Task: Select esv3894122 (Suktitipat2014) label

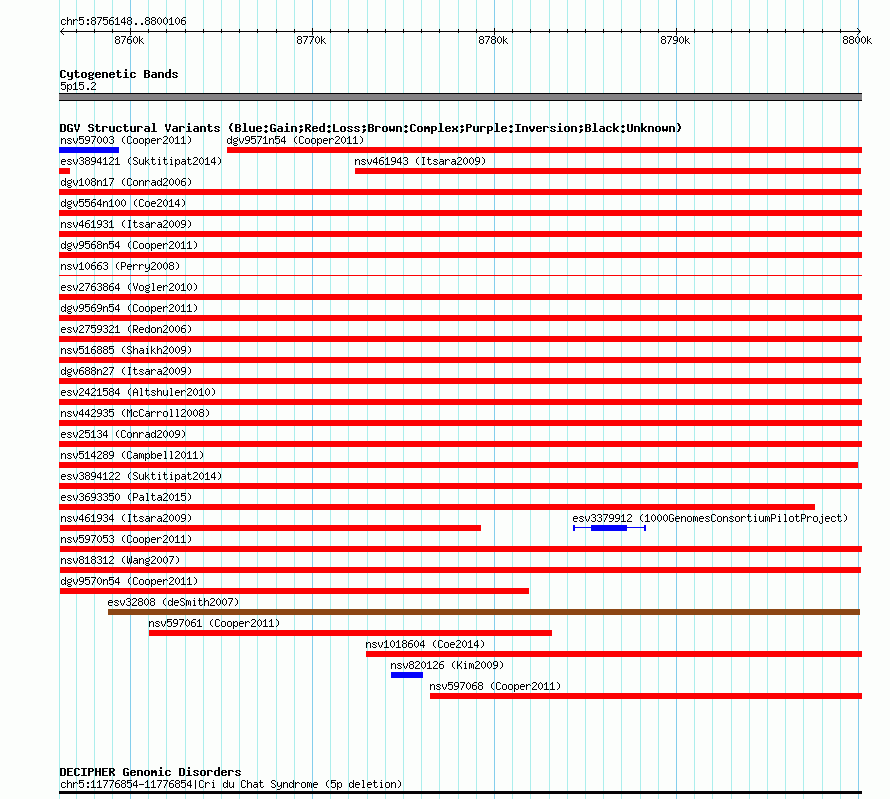Action: pyautogui.click(x=141, y=476)
